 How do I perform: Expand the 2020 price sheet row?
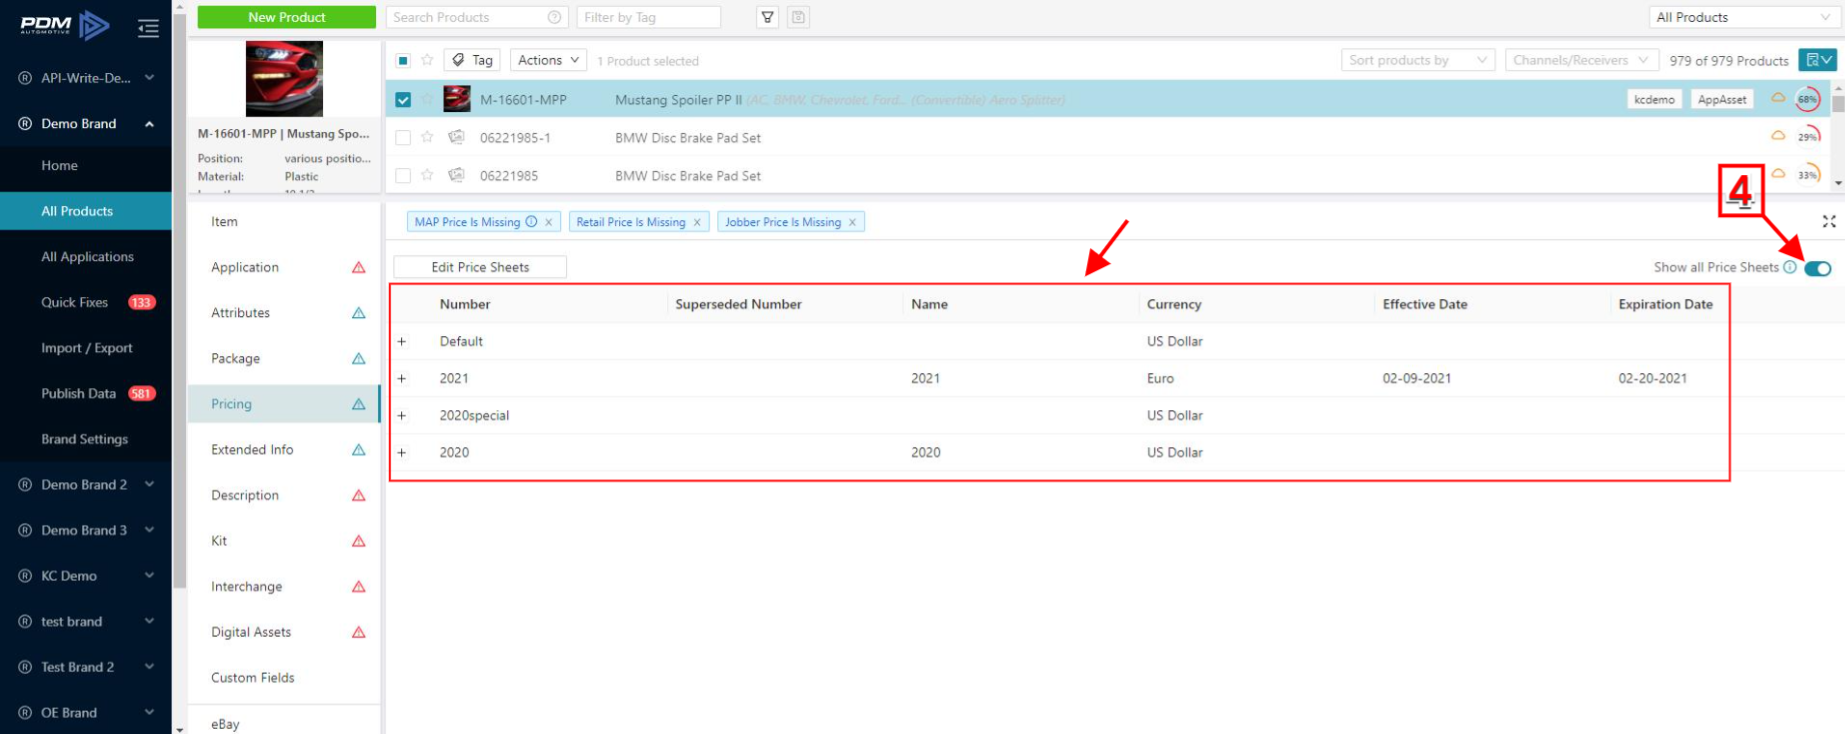(402, 452)
